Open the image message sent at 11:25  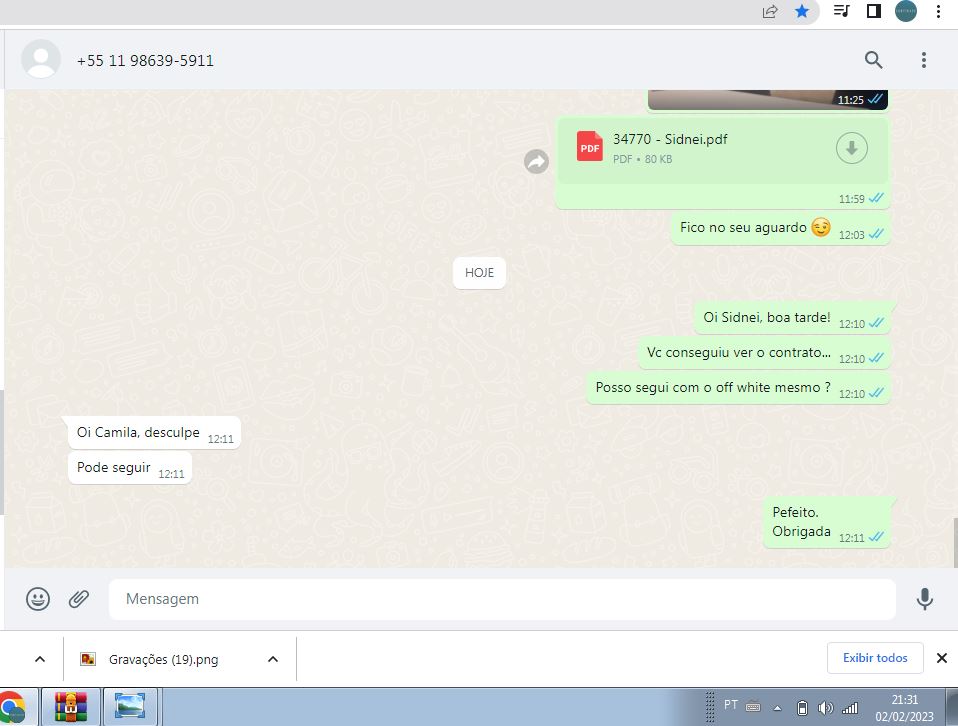click(767, 100)
